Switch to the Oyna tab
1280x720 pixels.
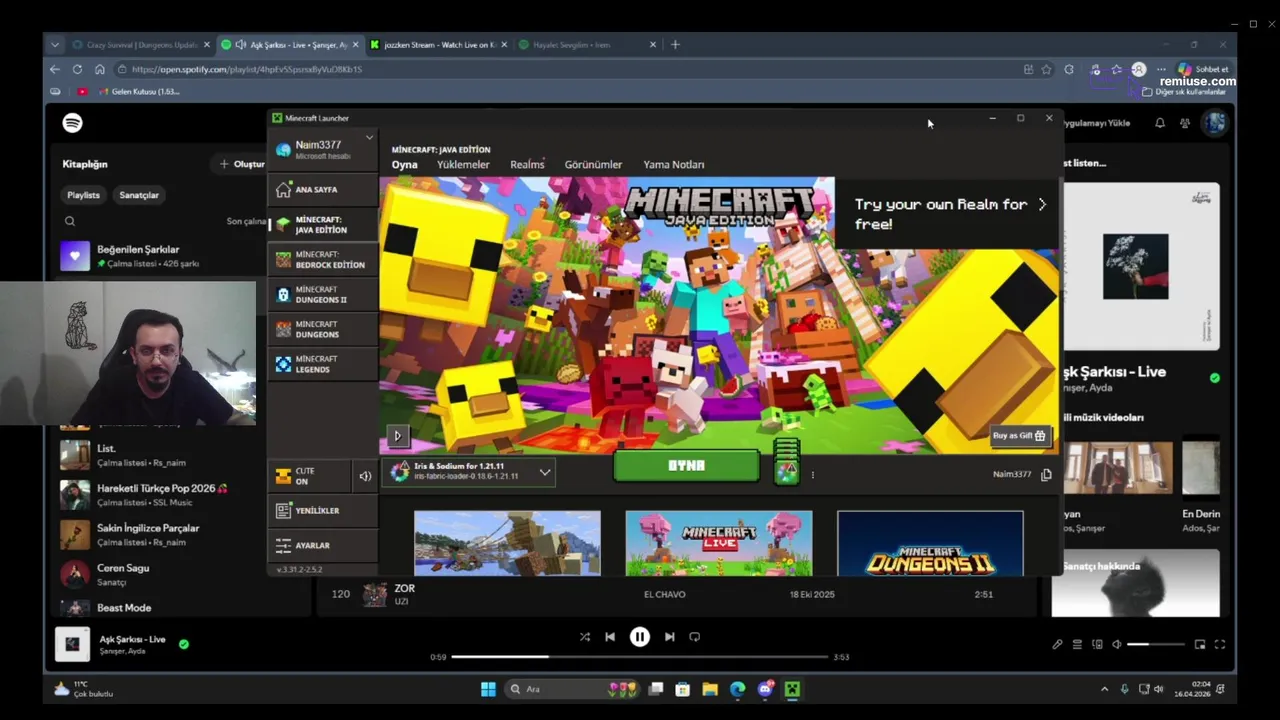[x=404, y=164]
